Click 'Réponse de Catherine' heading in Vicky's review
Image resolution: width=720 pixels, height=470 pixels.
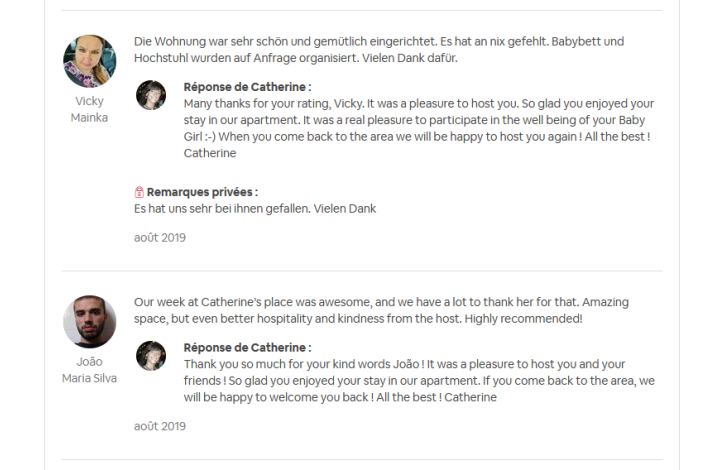click(247, 87)
